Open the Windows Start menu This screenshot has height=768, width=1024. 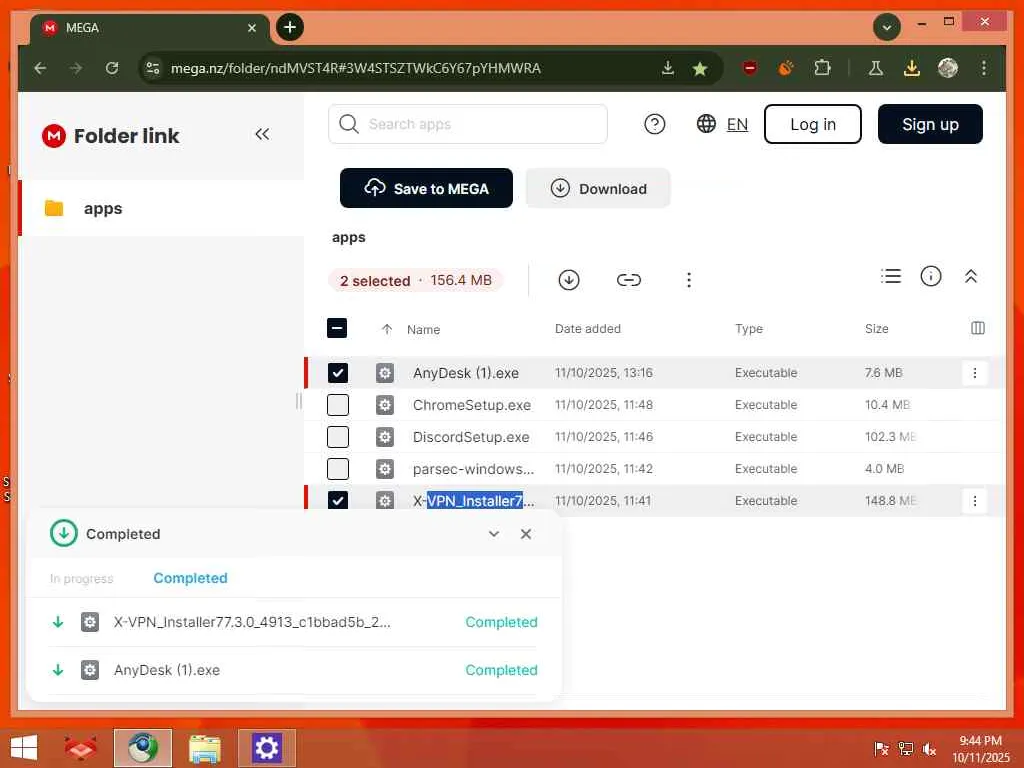pos(24,748)
